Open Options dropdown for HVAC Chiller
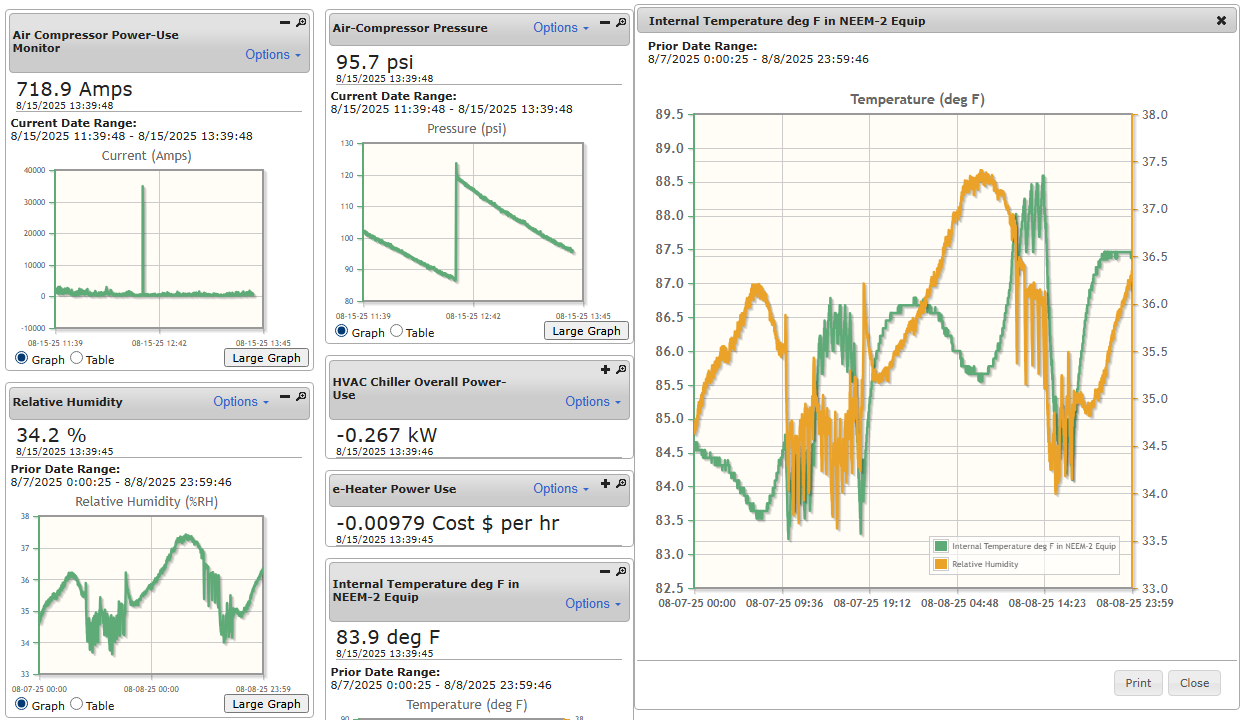The width and height of the screenshot is (1250, 720). 592,401
